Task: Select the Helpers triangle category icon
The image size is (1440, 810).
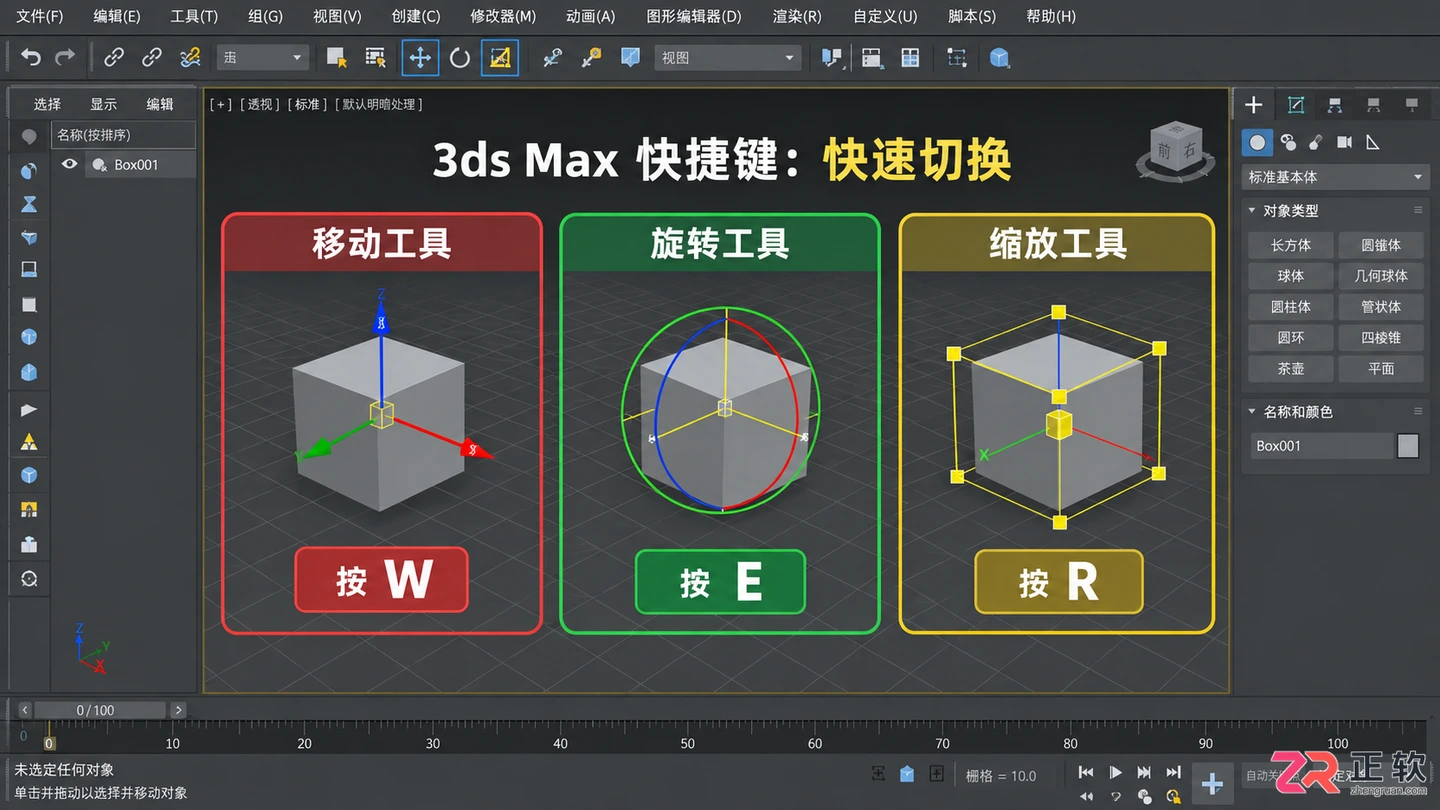Action: [1373, 143]
